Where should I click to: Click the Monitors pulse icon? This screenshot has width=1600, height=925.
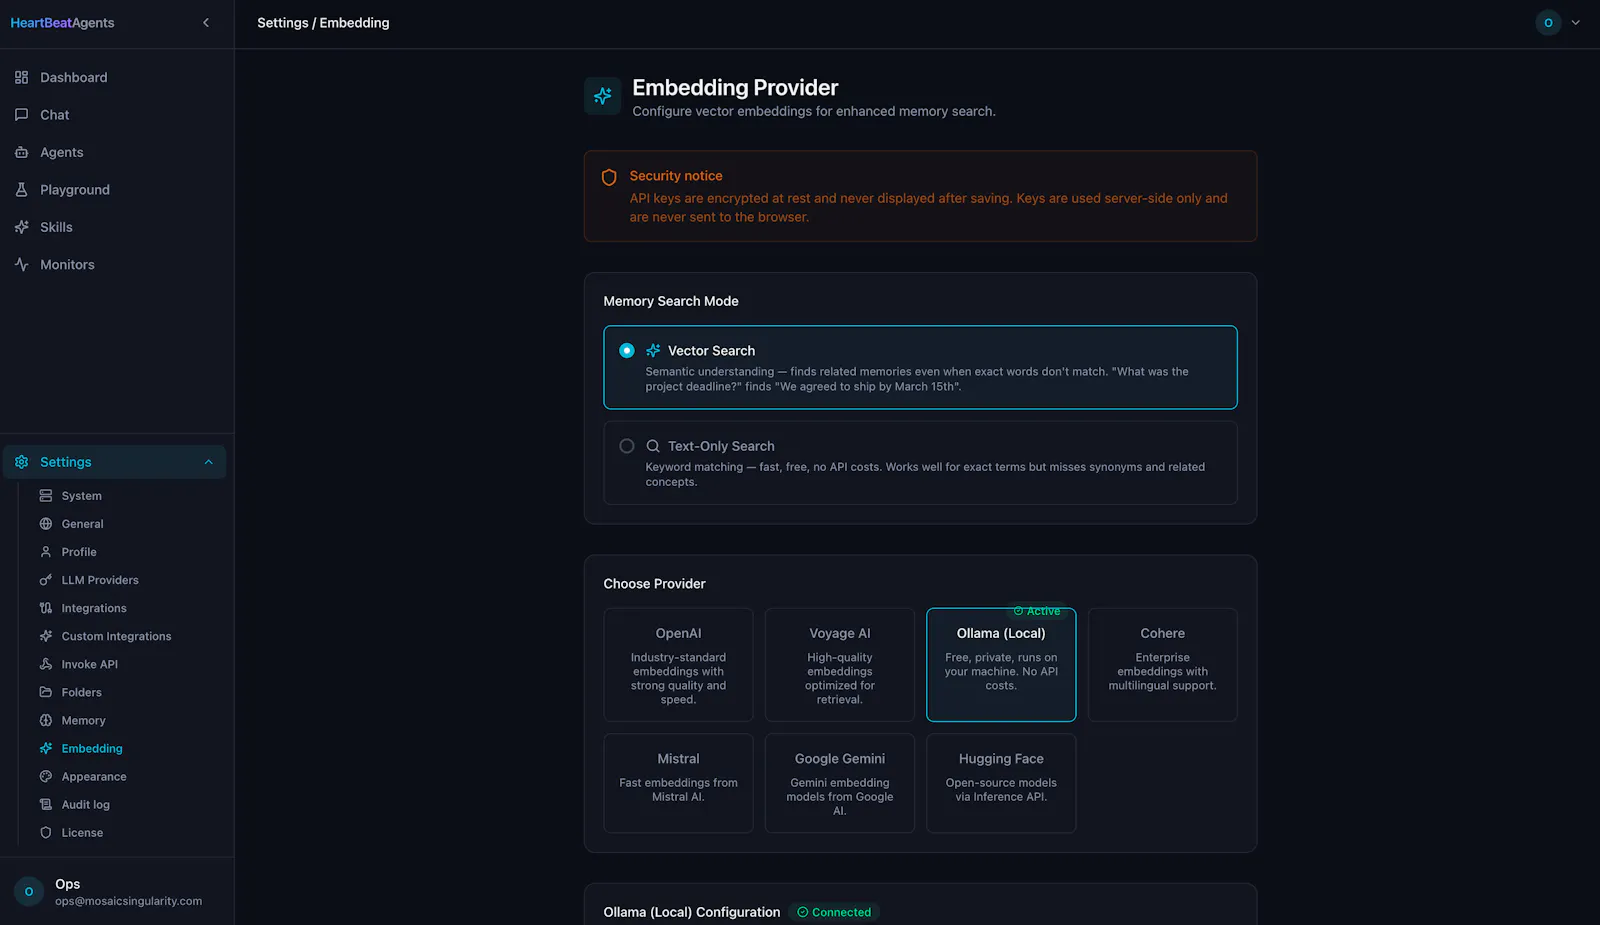tap(21, 265)
